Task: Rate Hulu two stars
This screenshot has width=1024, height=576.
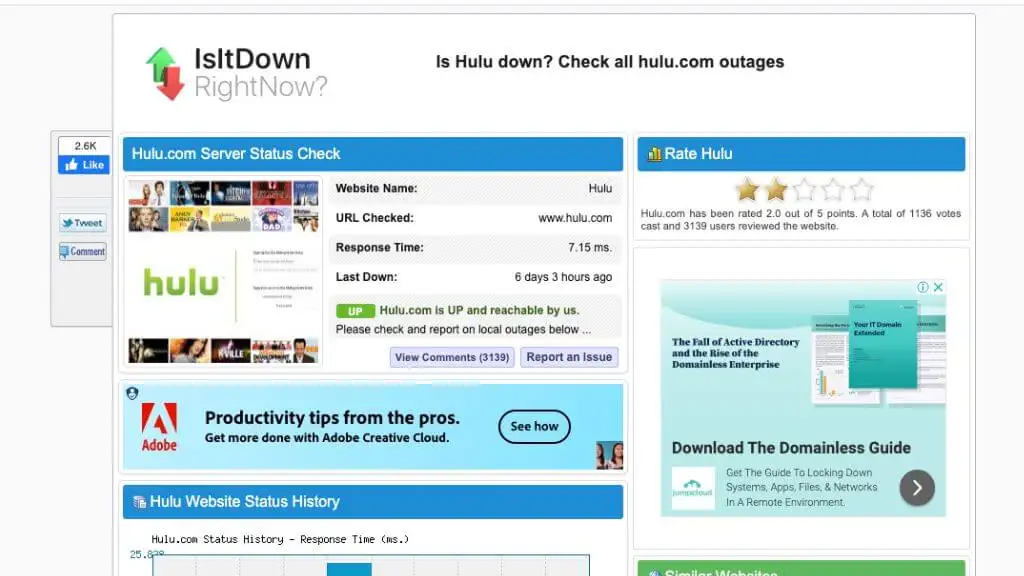Action: point(775,189)
